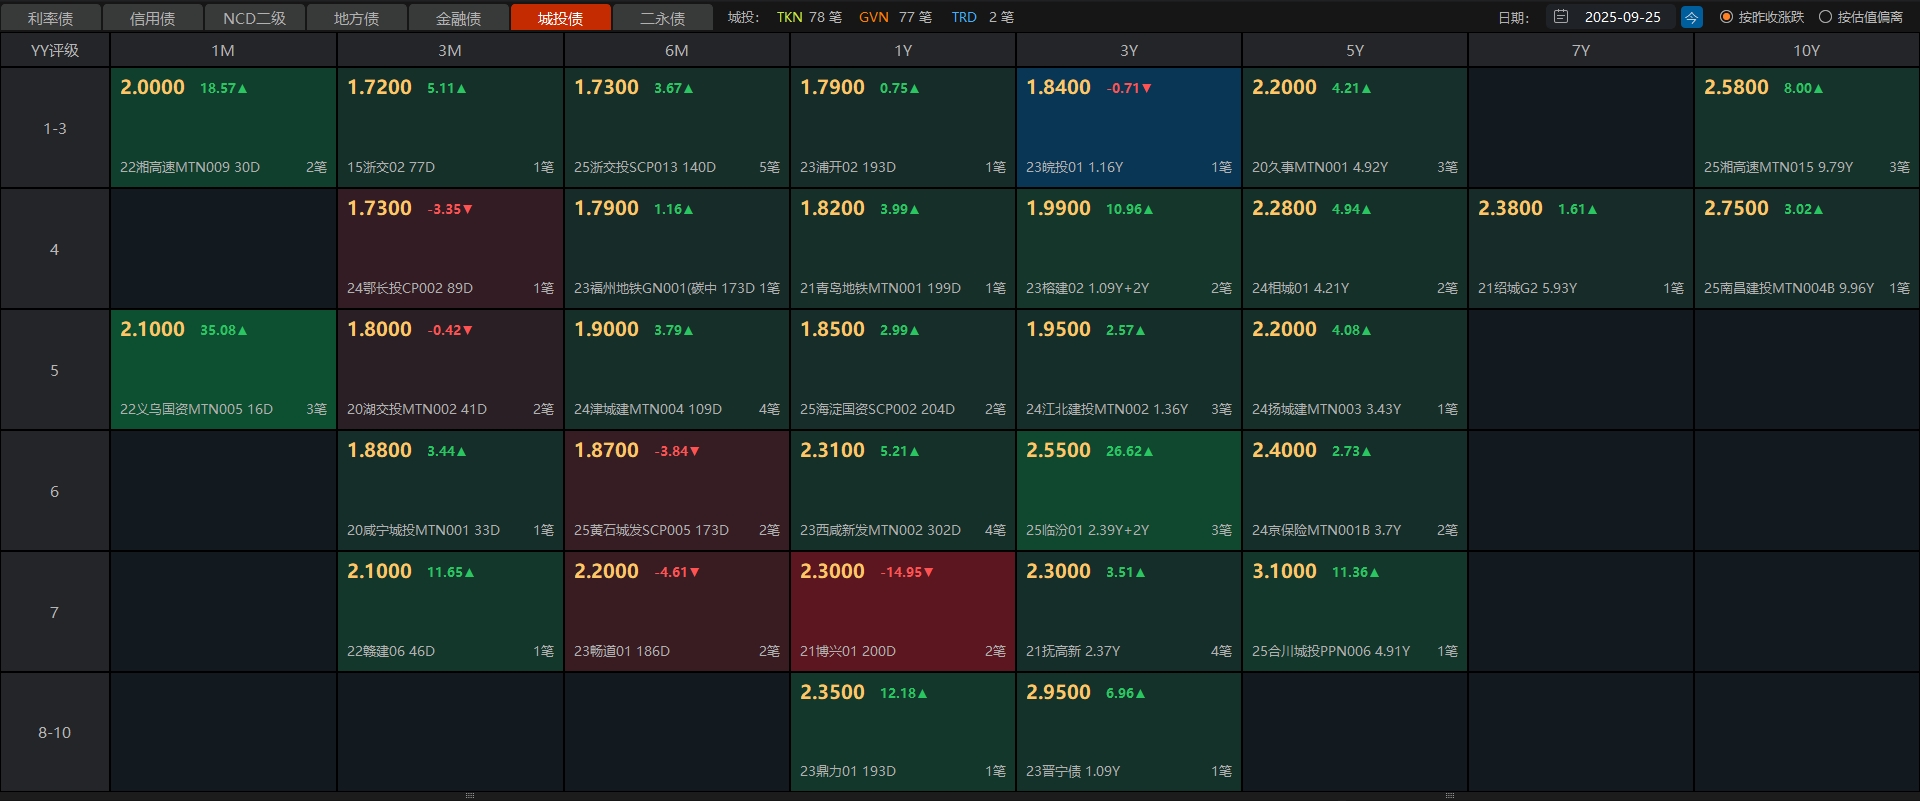Open the 25黄石城发SCP005 173D cell

click(x=677, y=491)
